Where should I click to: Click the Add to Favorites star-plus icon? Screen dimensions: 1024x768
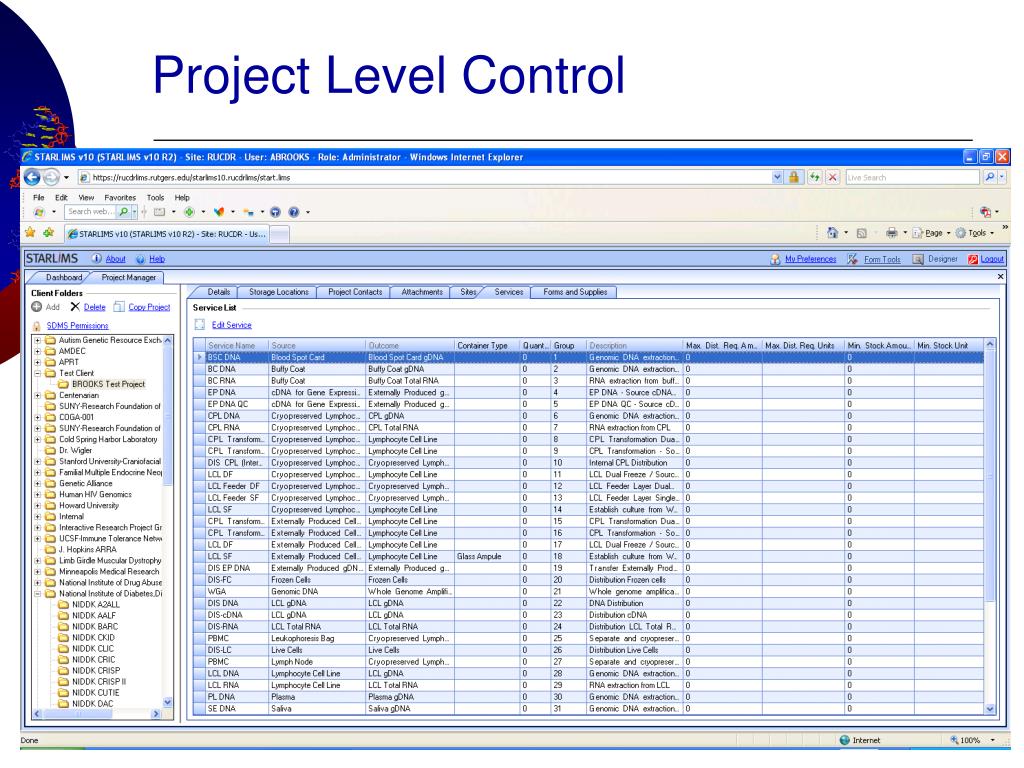[48, 232]
